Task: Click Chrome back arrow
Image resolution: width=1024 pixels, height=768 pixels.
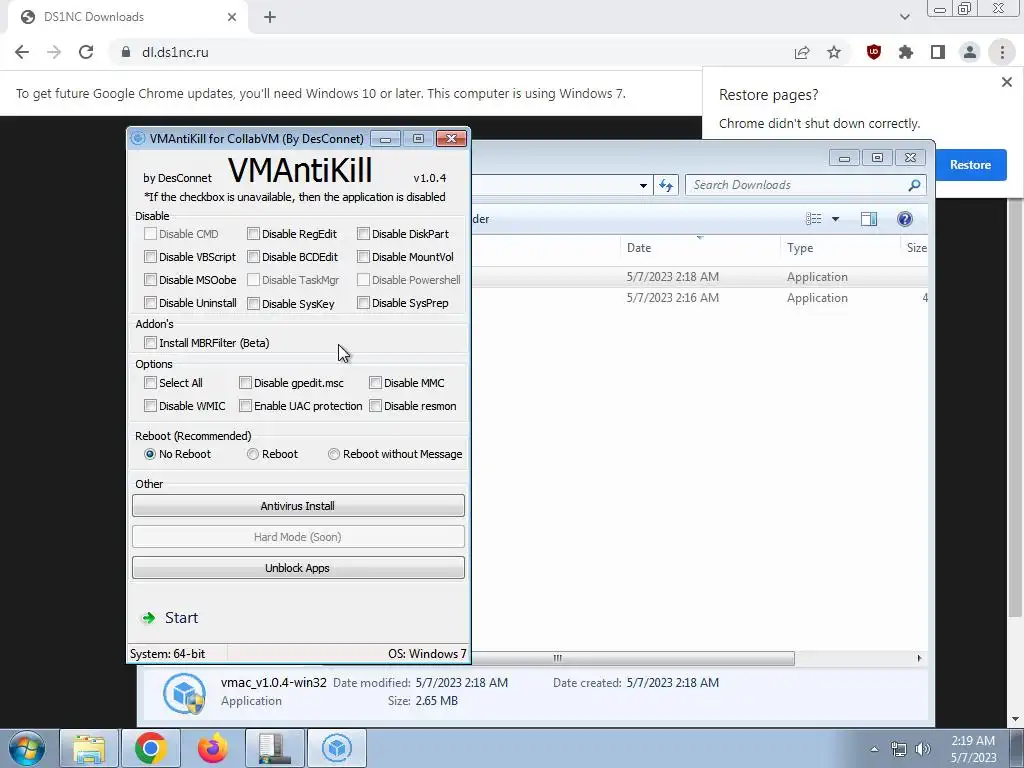Action: tap(22, 52)
